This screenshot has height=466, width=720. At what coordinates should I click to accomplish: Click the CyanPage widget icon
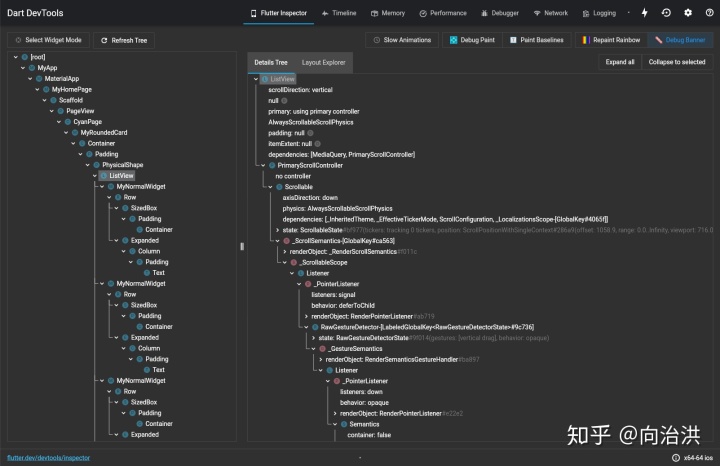pyautogui.click(x=68, y=122)
